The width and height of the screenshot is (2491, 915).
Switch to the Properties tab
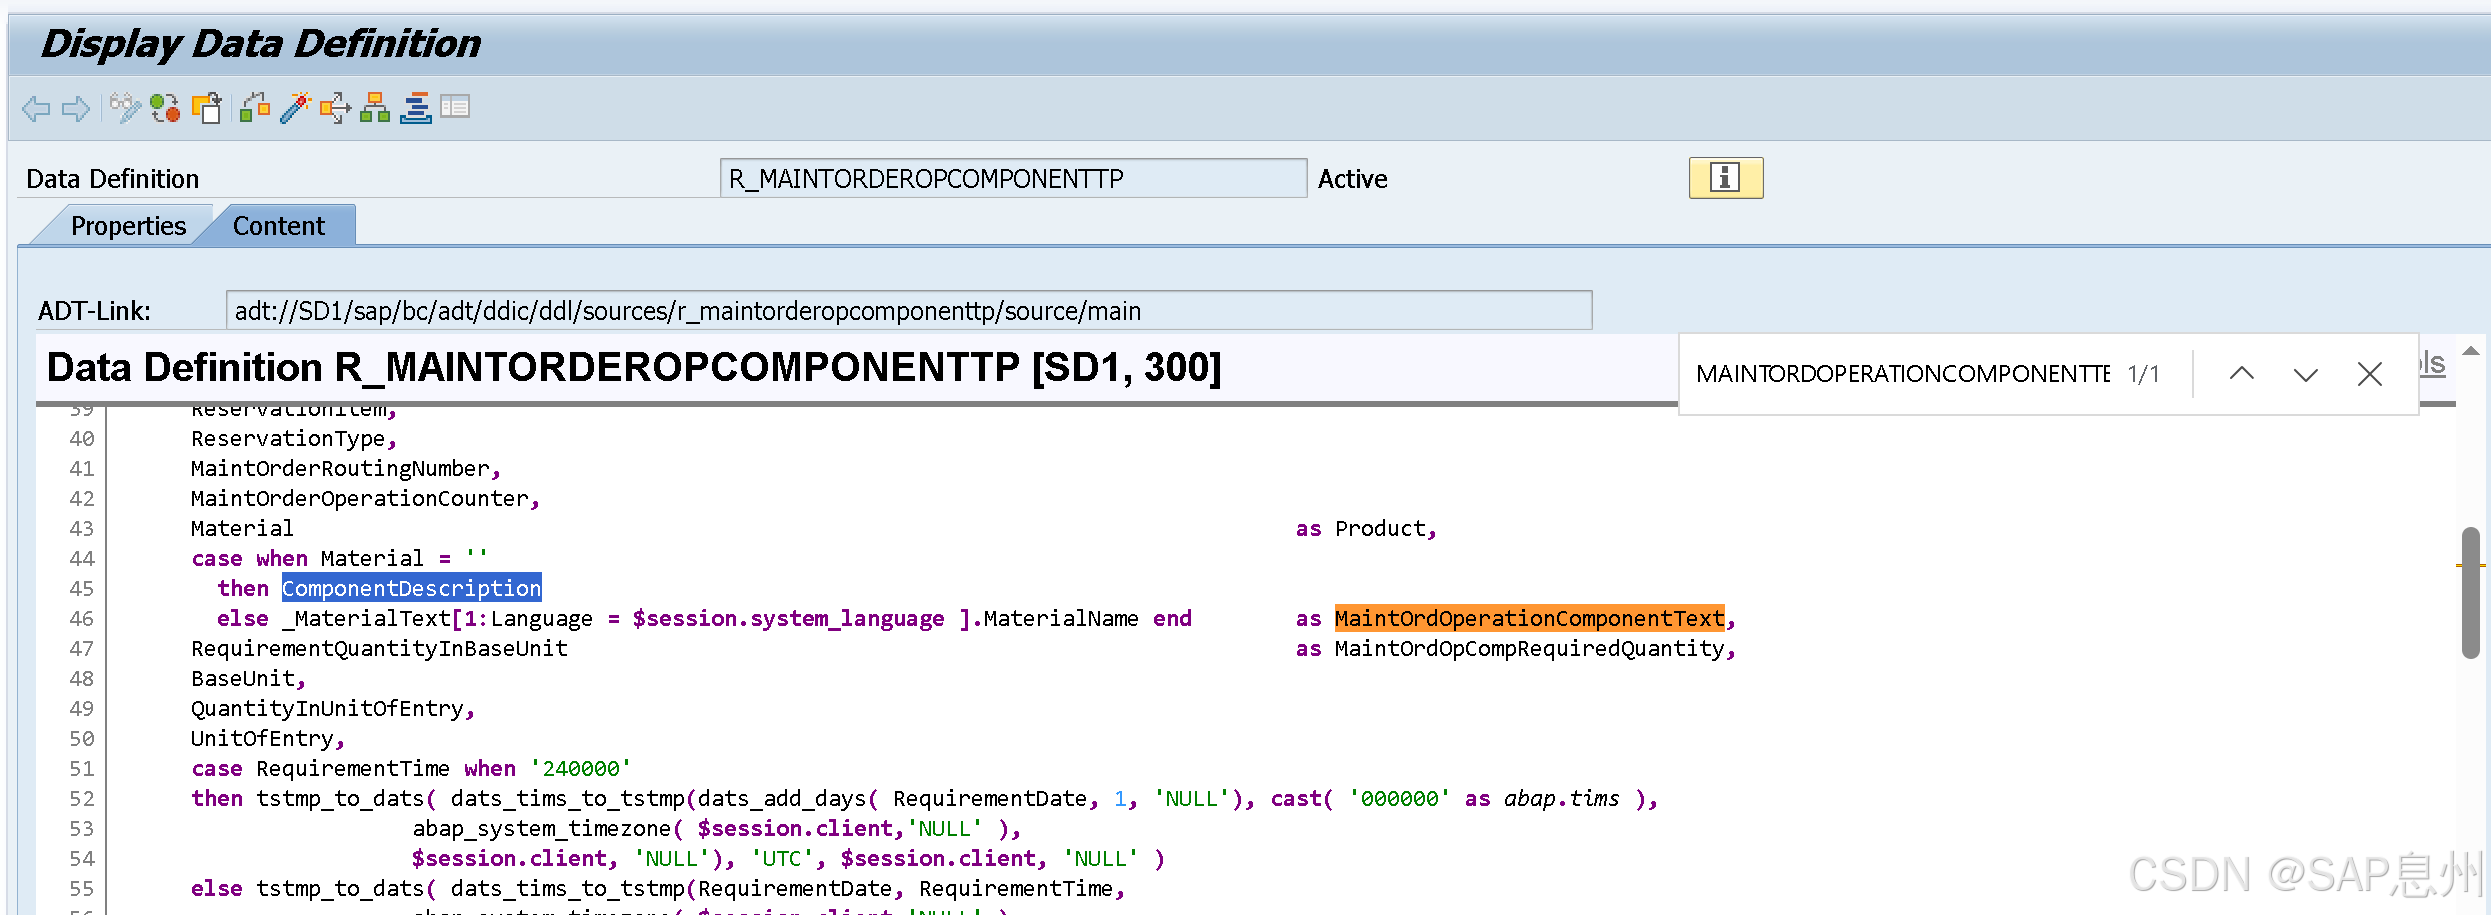(128, 225)
